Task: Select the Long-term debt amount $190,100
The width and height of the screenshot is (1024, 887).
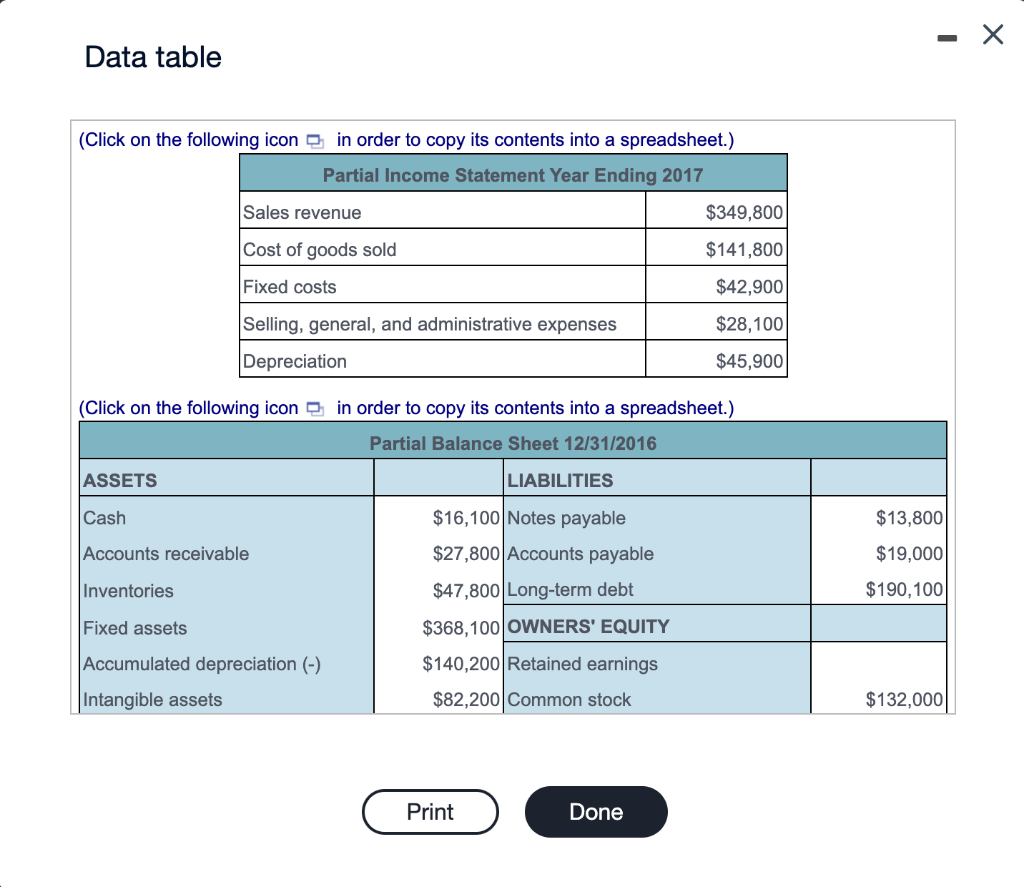Action: pos(907,590)
